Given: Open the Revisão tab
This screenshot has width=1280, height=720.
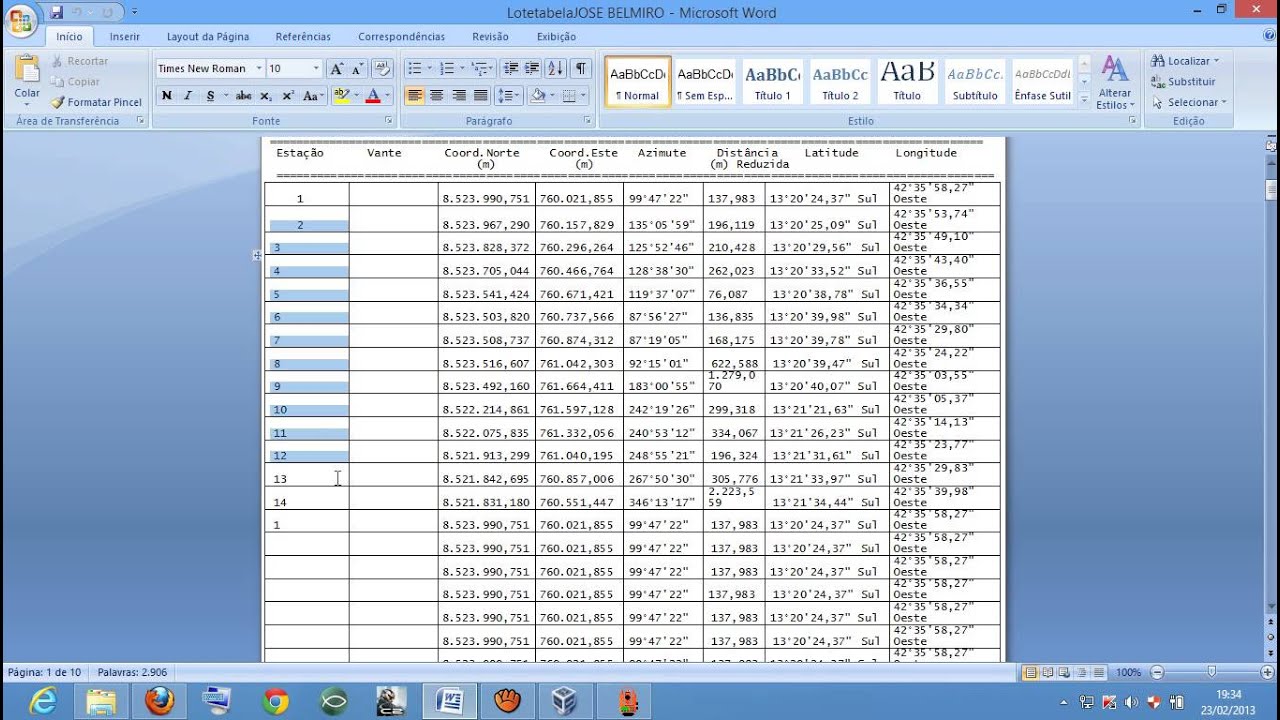Looking at the screenshot, I should (x=490, y=37).
